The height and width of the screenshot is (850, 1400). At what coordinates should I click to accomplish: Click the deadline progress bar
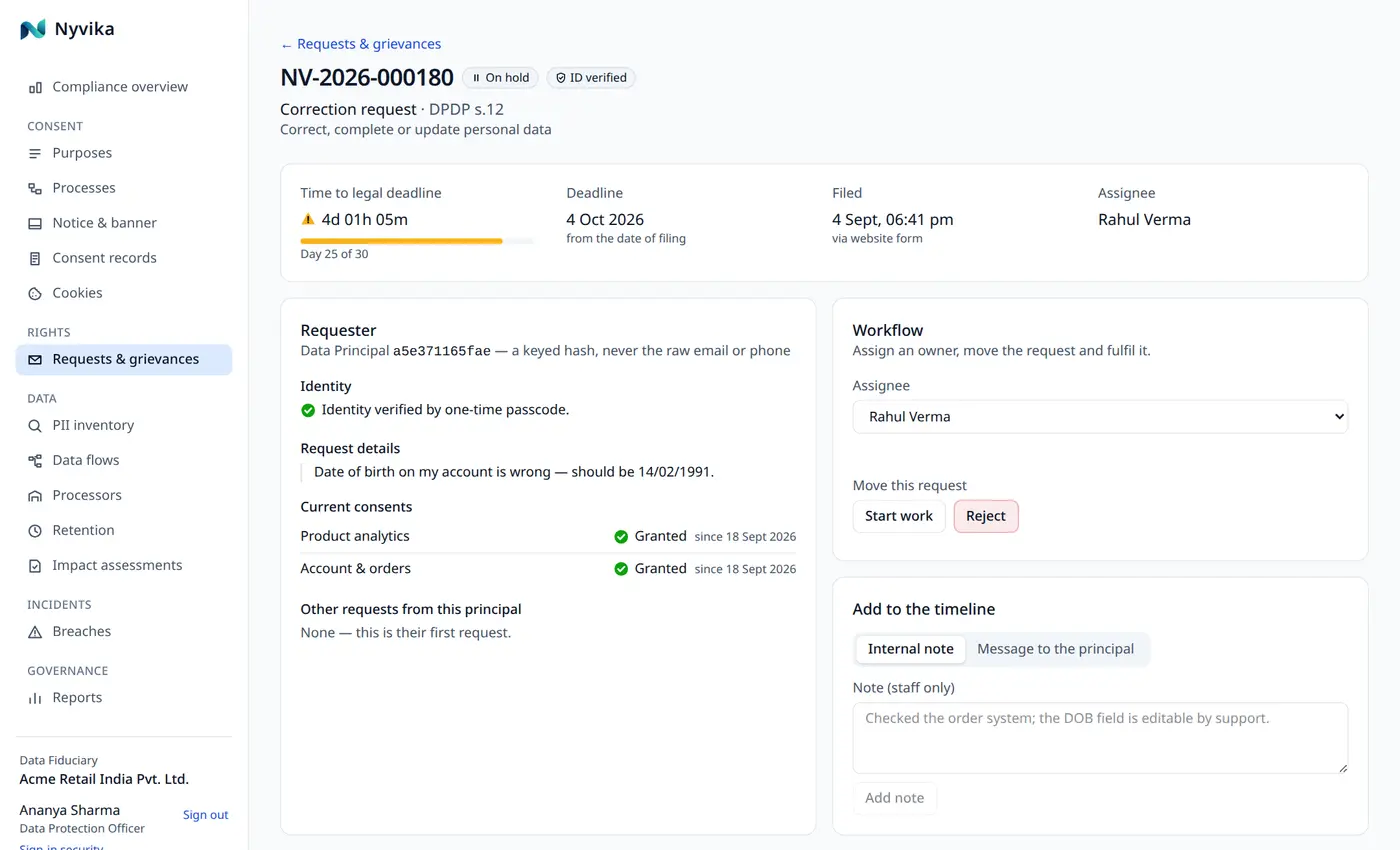point(417,241)
